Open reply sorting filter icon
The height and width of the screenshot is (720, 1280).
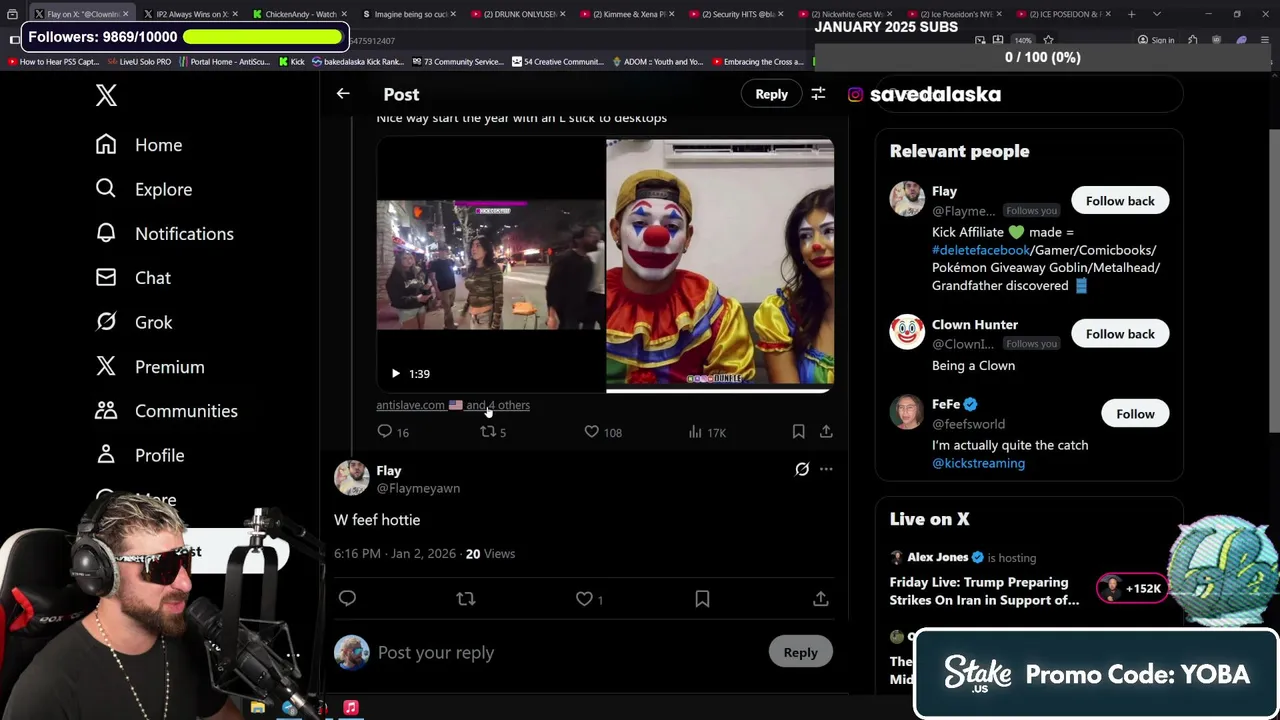coord(818,94)
